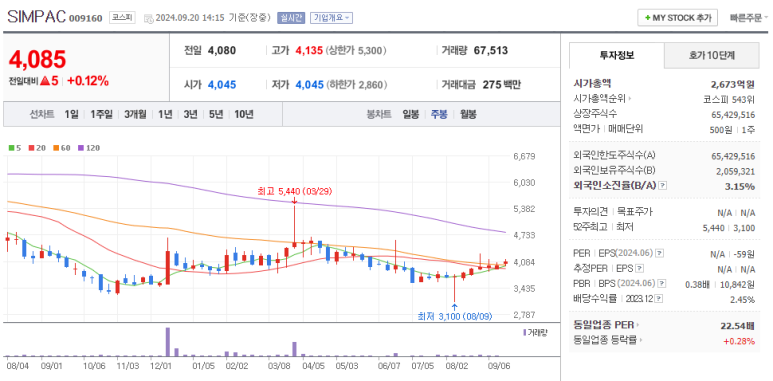Click the 투자의견 목표주가 label
This screenshot has height=381, width=773.
[x=613, y=212]
